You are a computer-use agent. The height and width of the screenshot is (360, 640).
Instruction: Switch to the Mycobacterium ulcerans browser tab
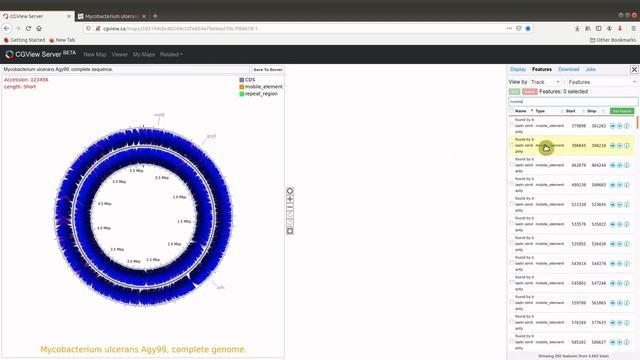112,16
